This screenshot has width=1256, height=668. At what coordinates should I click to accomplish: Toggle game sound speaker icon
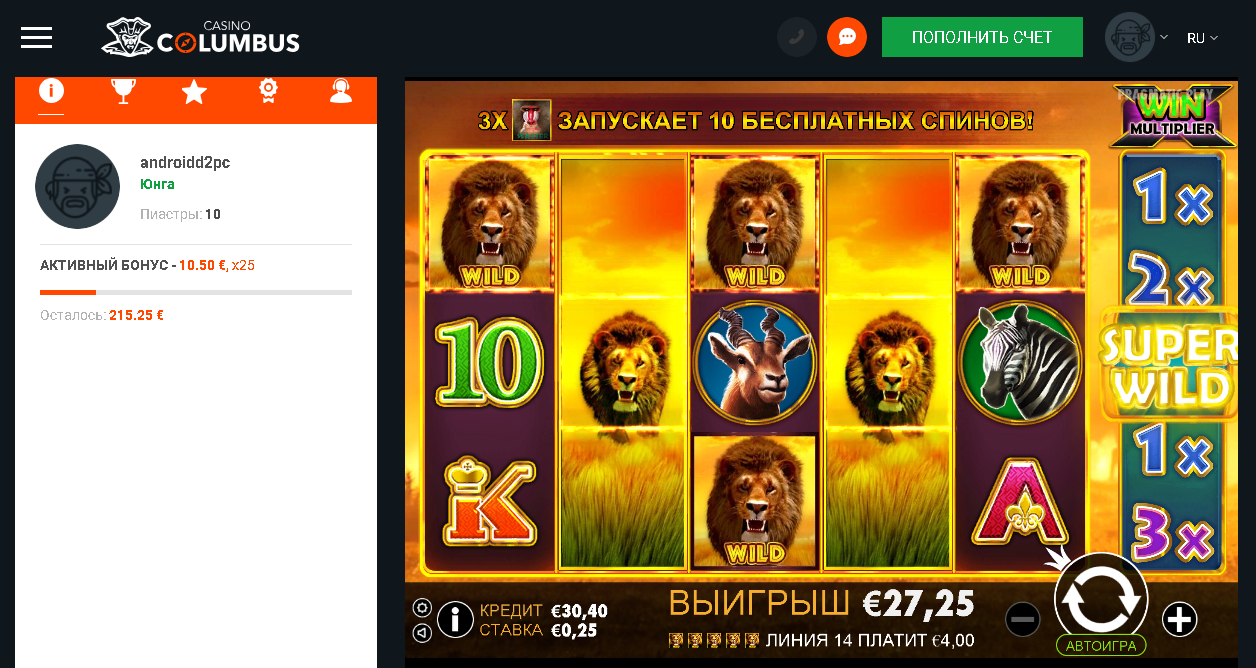422,632
